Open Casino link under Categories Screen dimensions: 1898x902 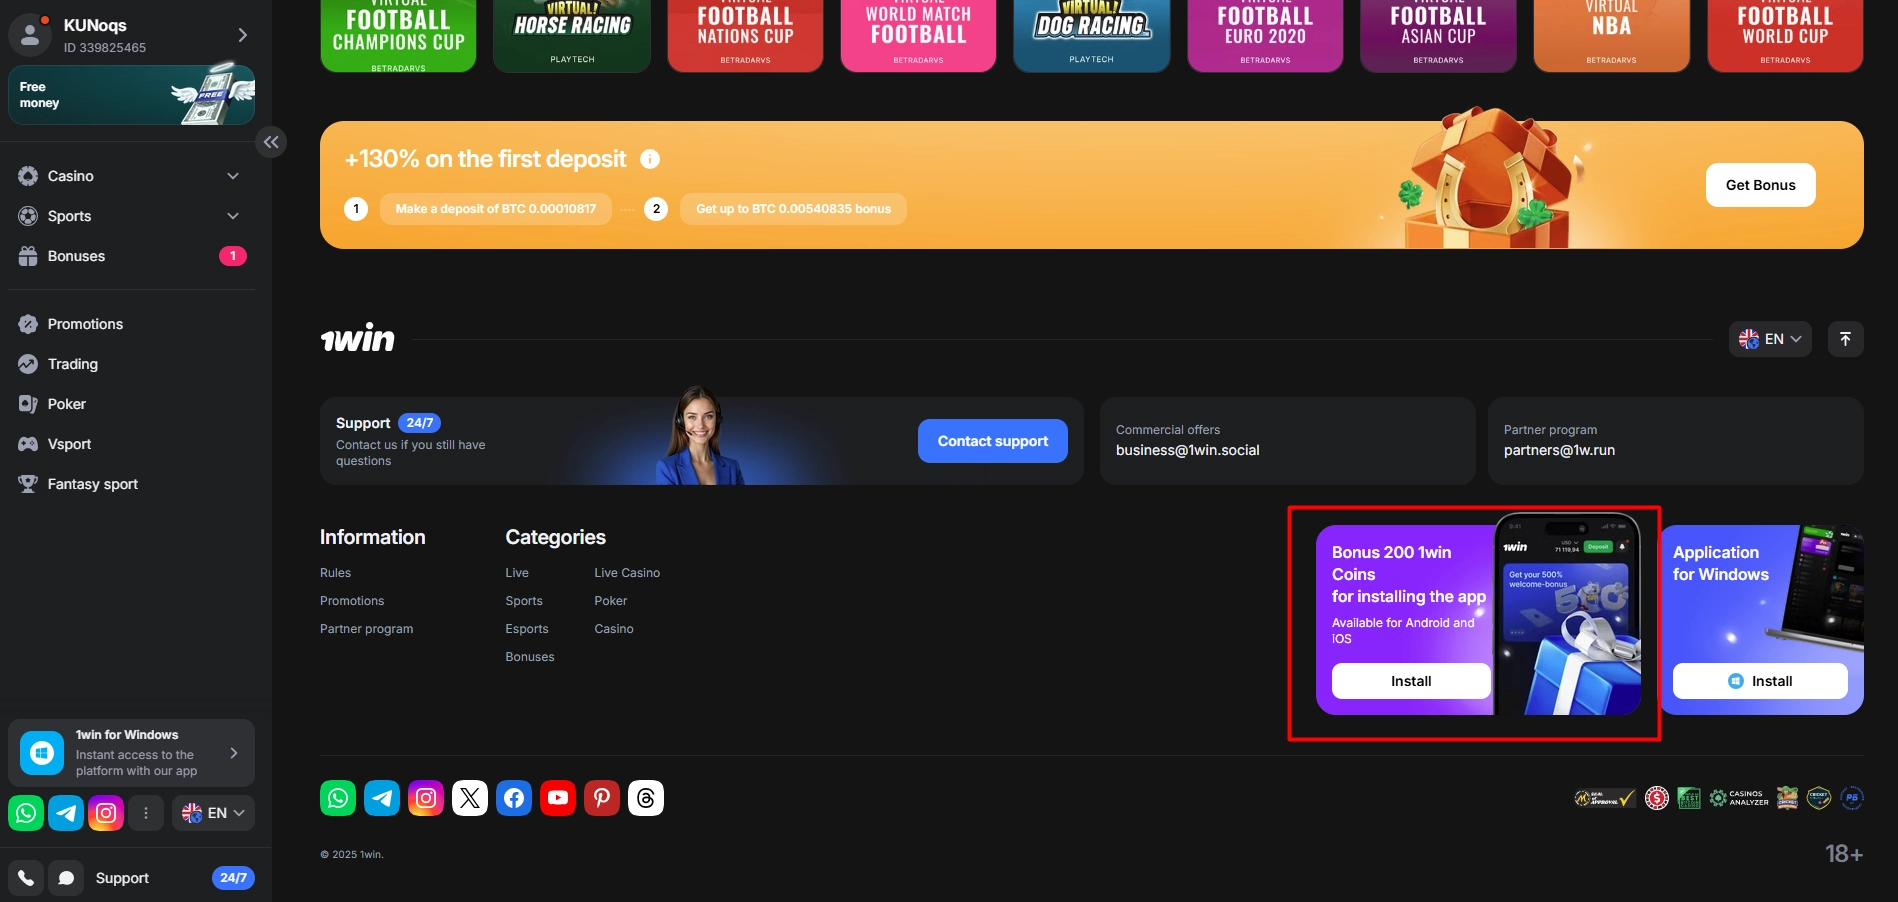click(x=614, y=629)
